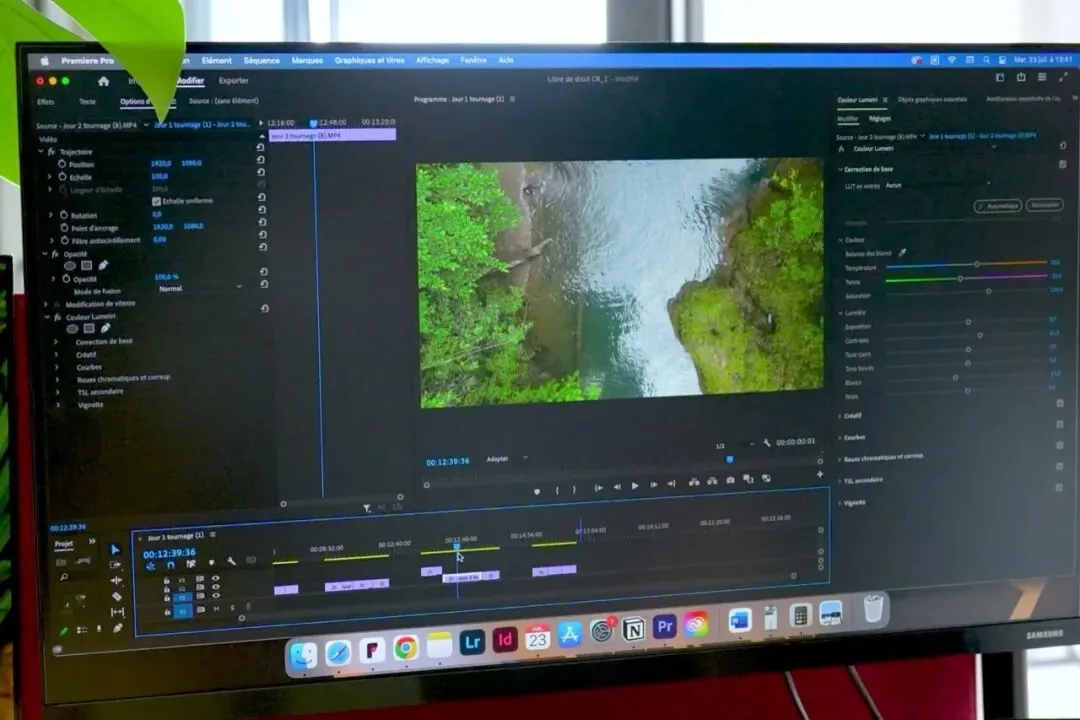This screenshot has height=720, width=1080.
Task: Click the Réinitialiser button in Lumetri
Action: click(1045, 205)
